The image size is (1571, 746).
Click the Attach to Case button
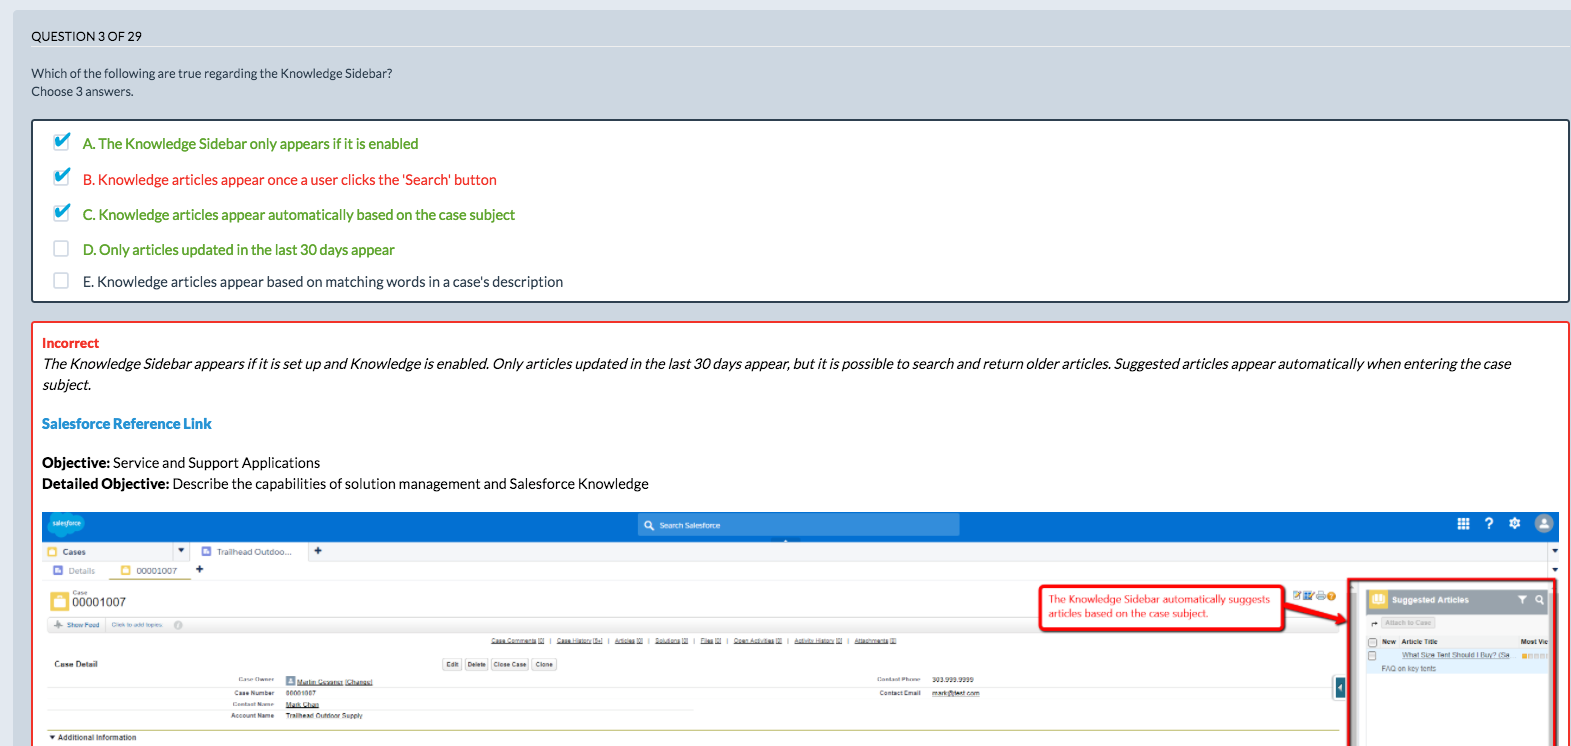(x=1408, y=623)
